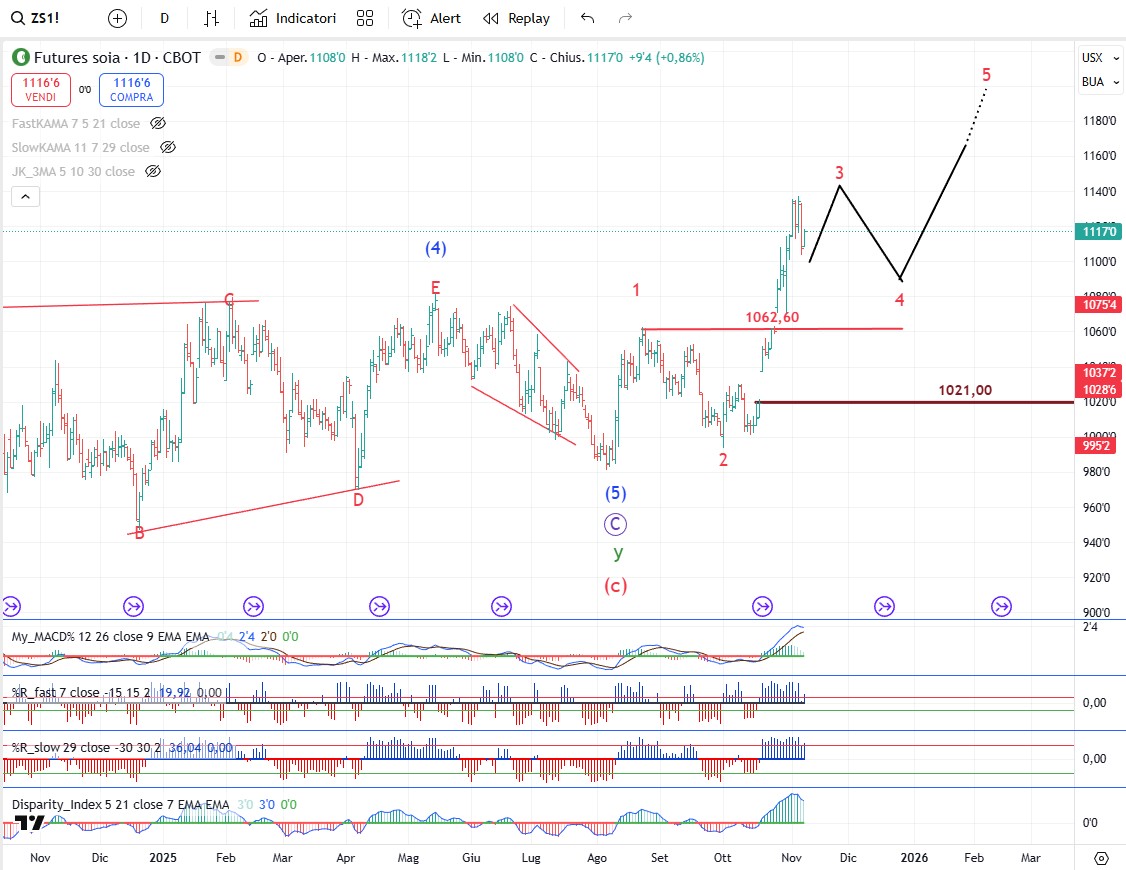Show the SlowKAMA indicator via eye icon
The image size is (1126, 870).
168,147
